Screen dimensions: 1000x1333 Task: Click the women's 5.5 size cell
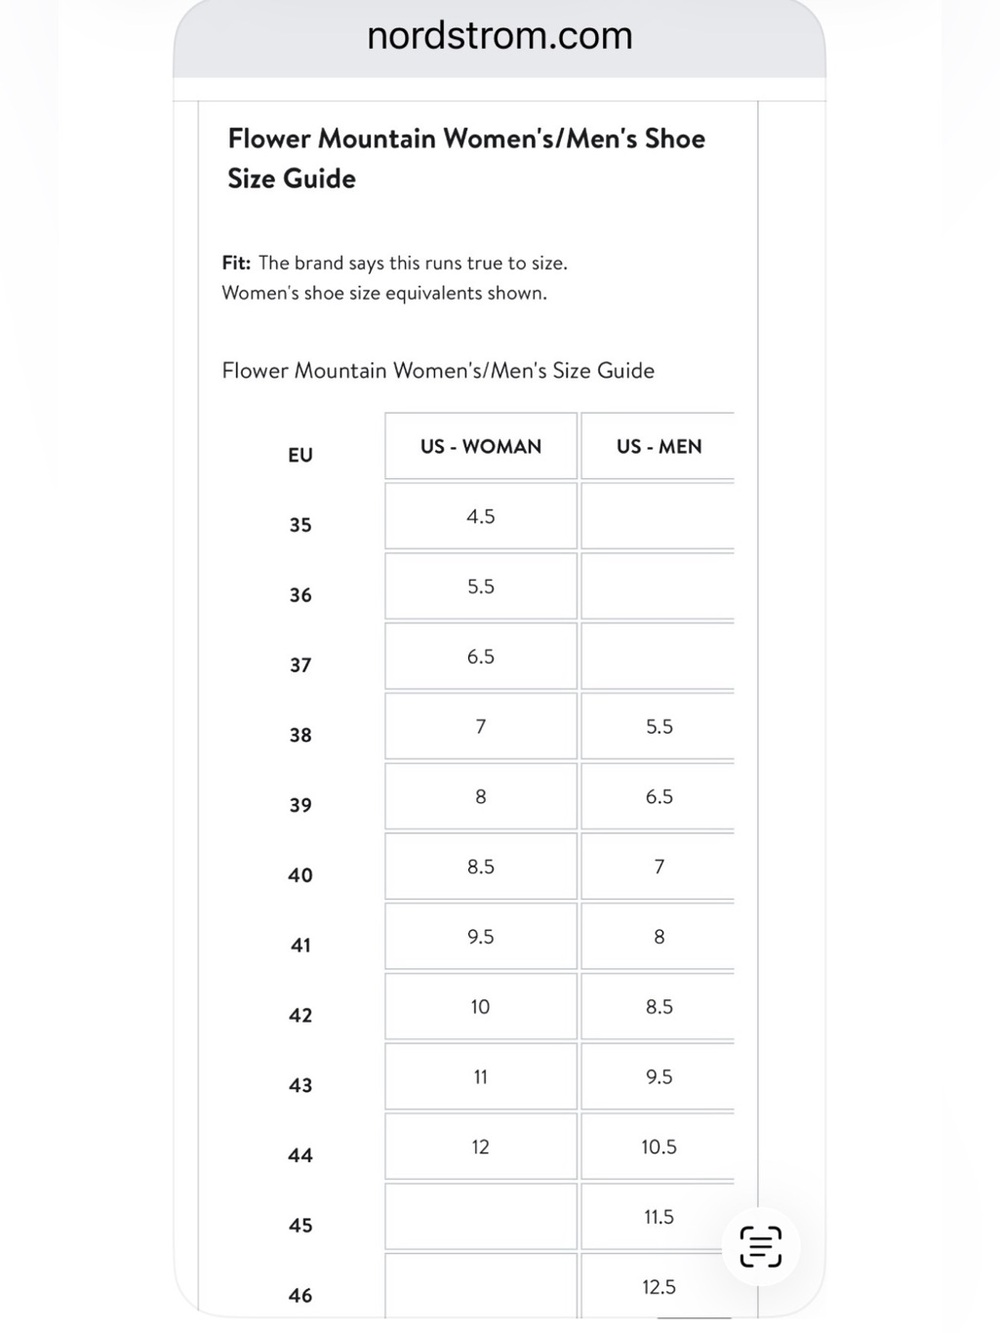click(481, 586)
